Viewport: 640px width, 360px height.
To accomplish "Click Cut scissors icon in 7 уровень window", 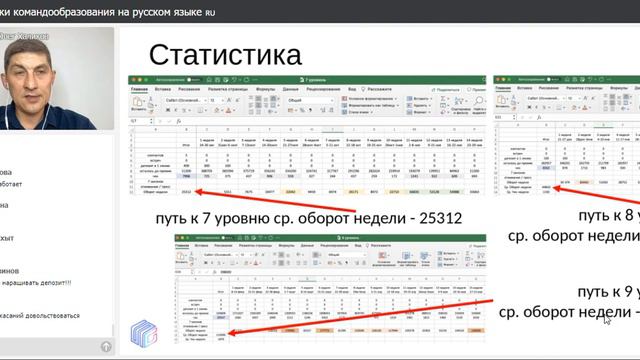I will click(151, 98).
